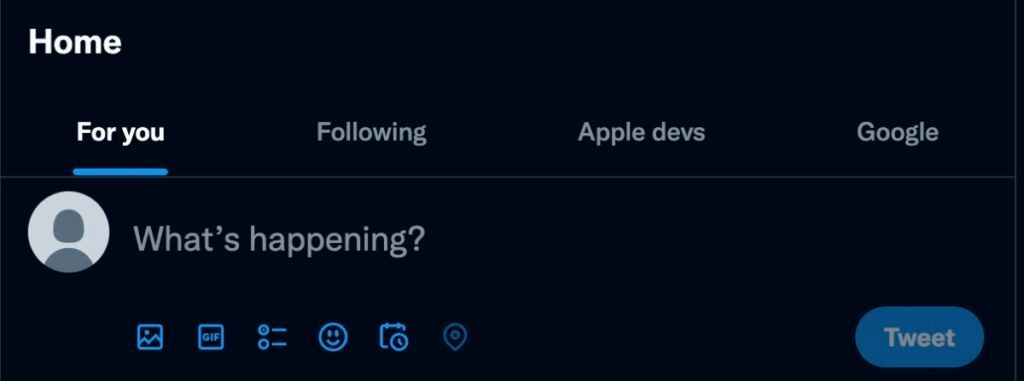Click the blue underline beneath For you

click(x=121, y=172)
